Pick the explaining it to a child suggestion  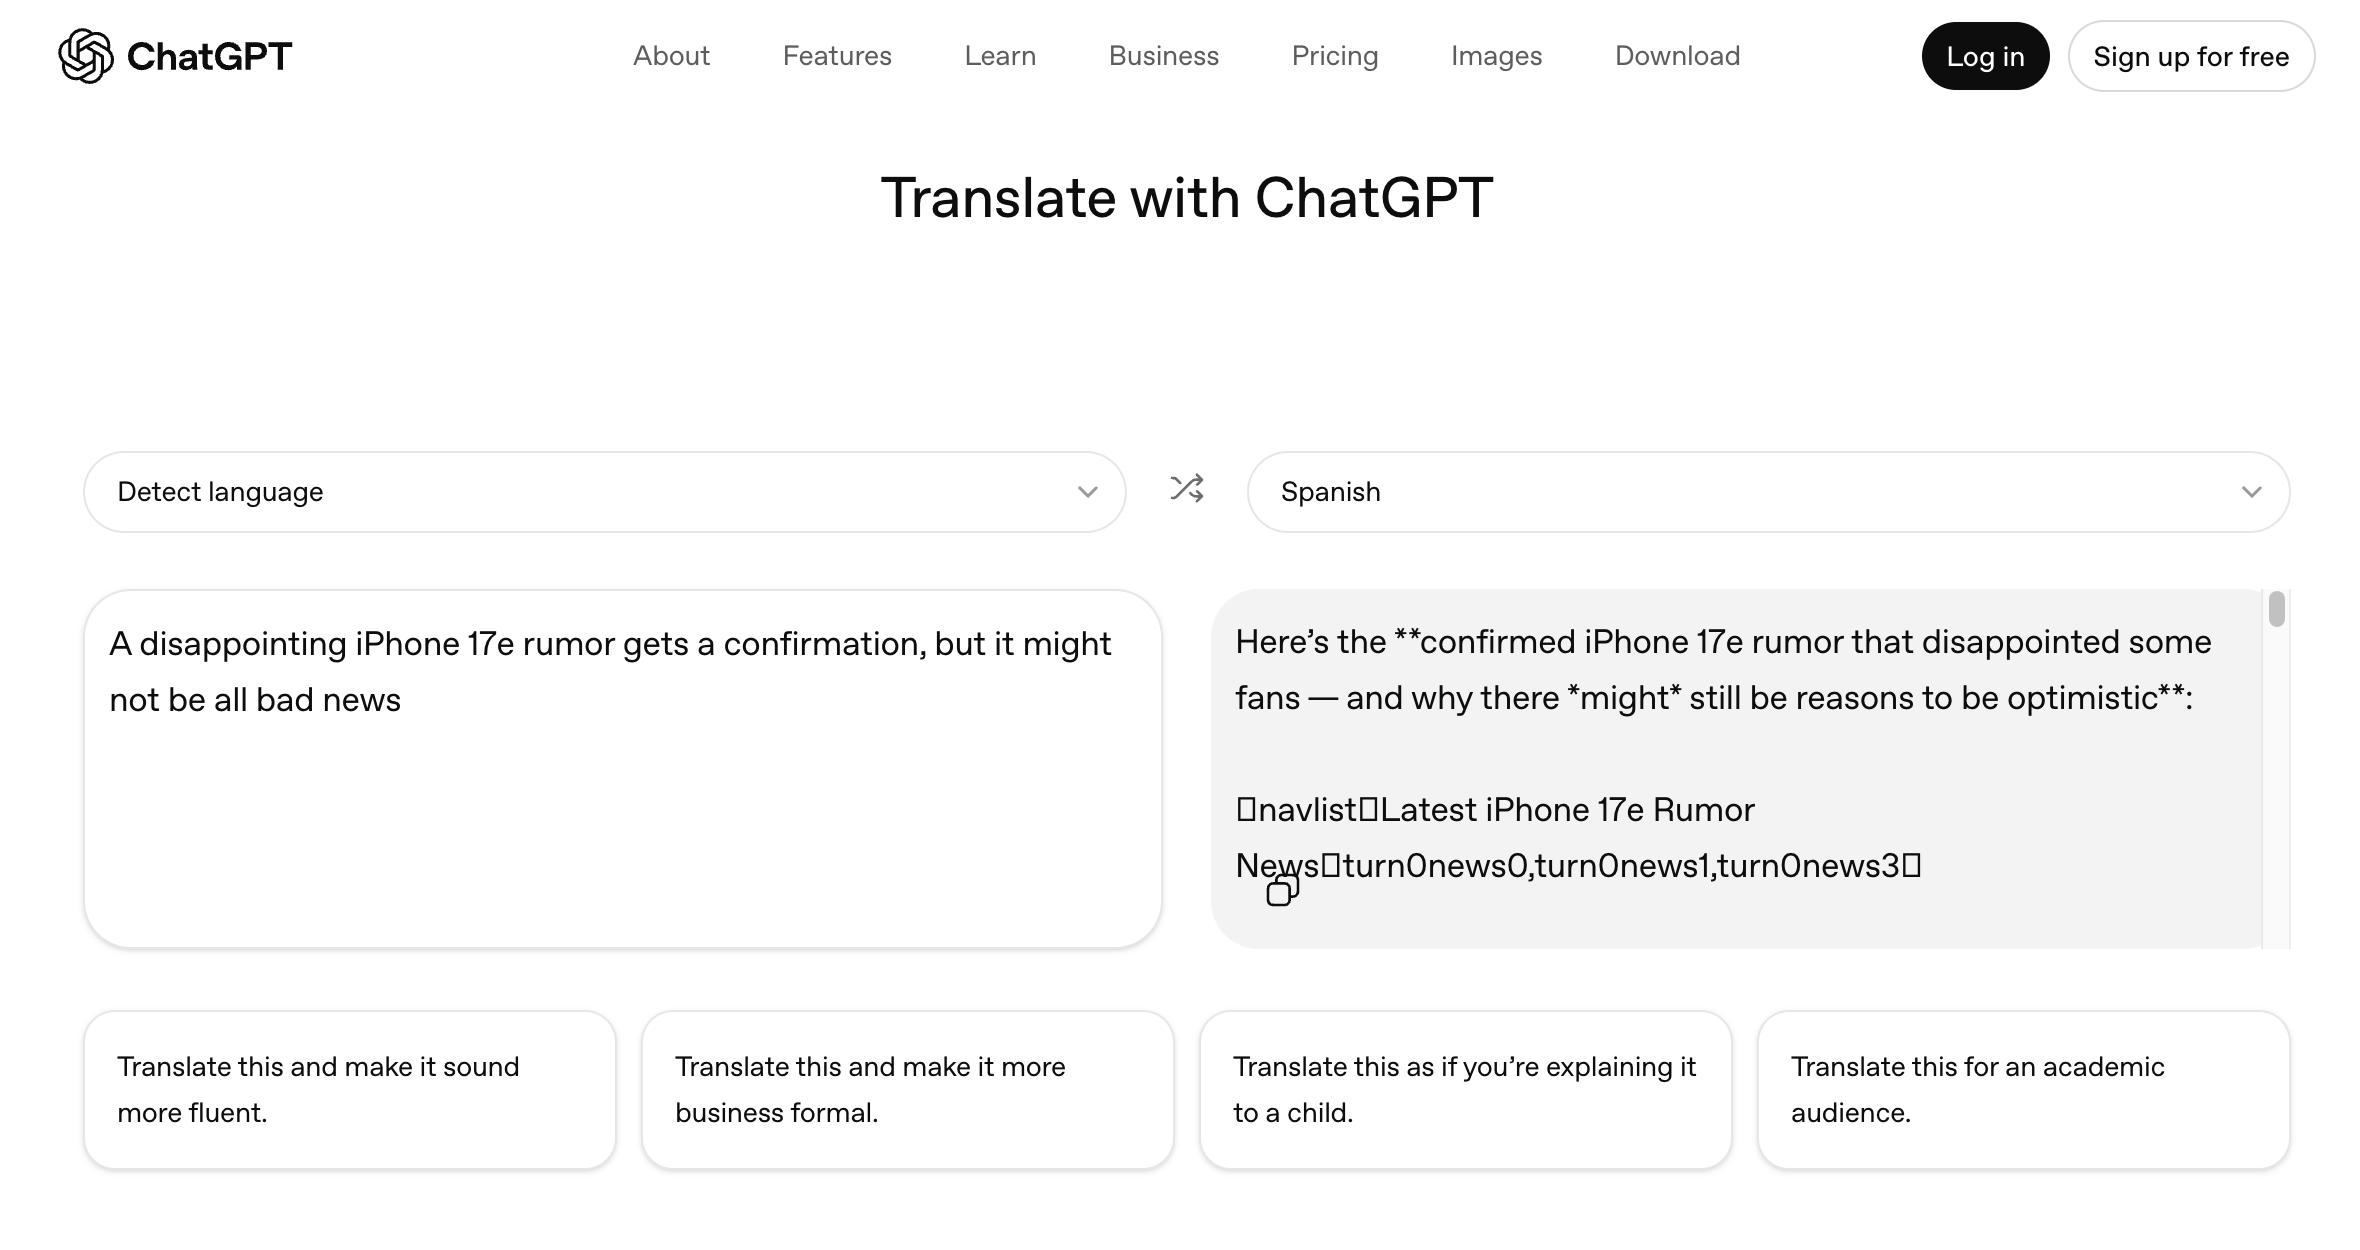[1465, 1089]
